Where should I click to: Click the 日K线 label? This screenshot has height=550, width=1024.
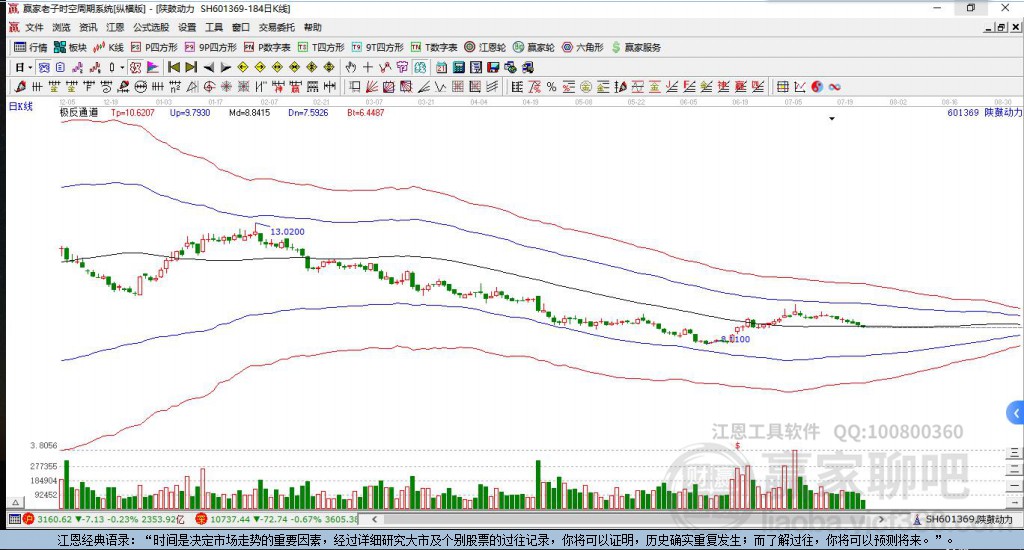(20, 106)
